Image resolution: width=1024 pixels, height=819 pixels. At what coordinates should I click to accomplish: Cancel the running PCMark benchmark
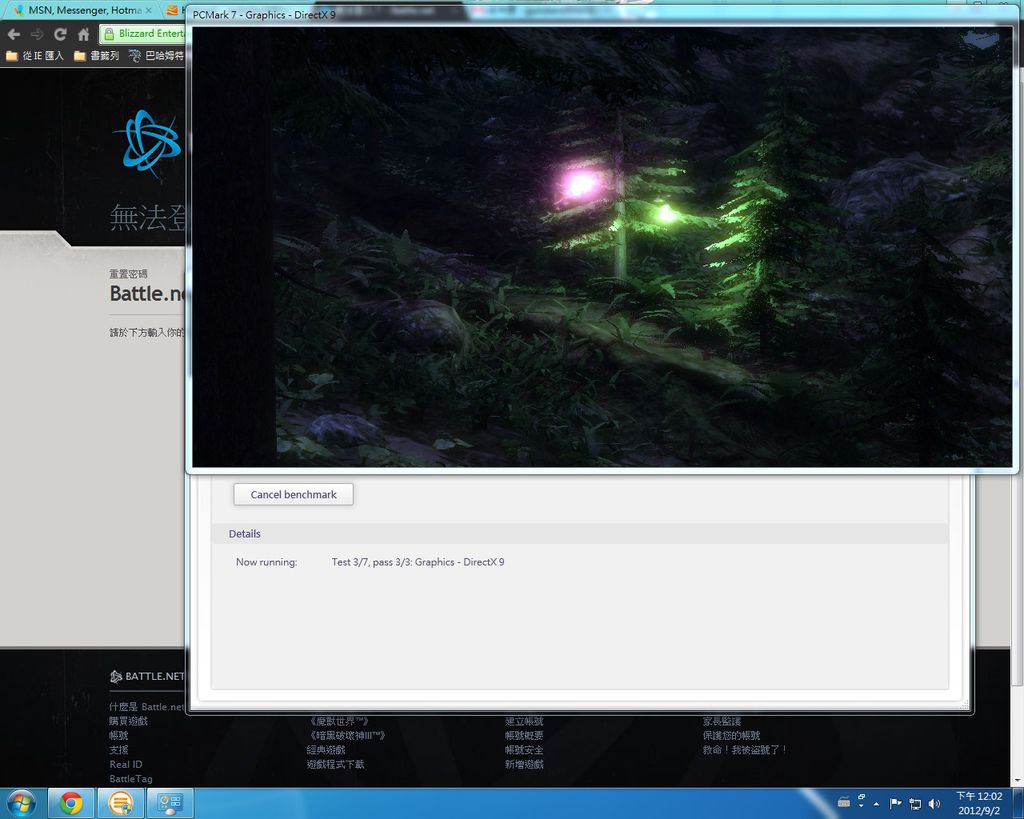point(293,494)
